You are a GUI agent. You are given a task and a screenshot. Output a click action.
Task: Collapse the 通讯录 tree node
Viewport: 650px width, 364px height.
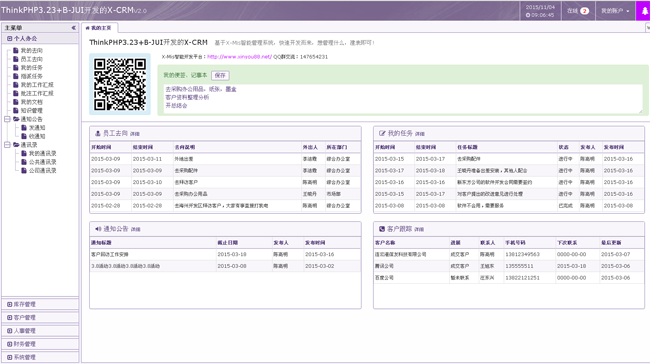point(7,145)
